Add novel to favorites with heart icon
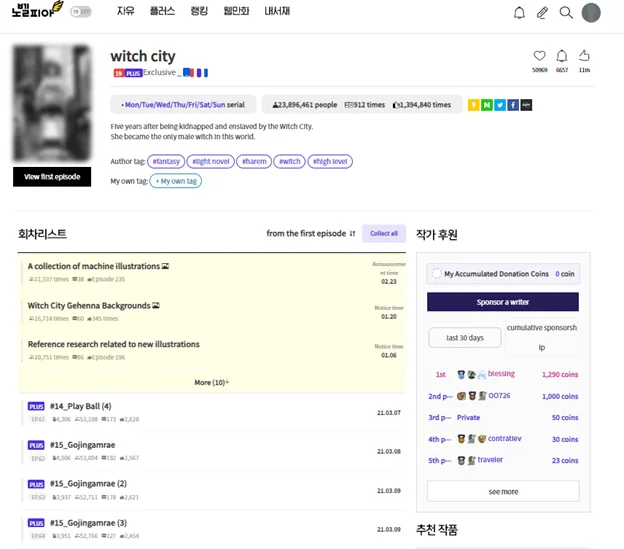Screen dimensions: 624x549 [540, 56]
